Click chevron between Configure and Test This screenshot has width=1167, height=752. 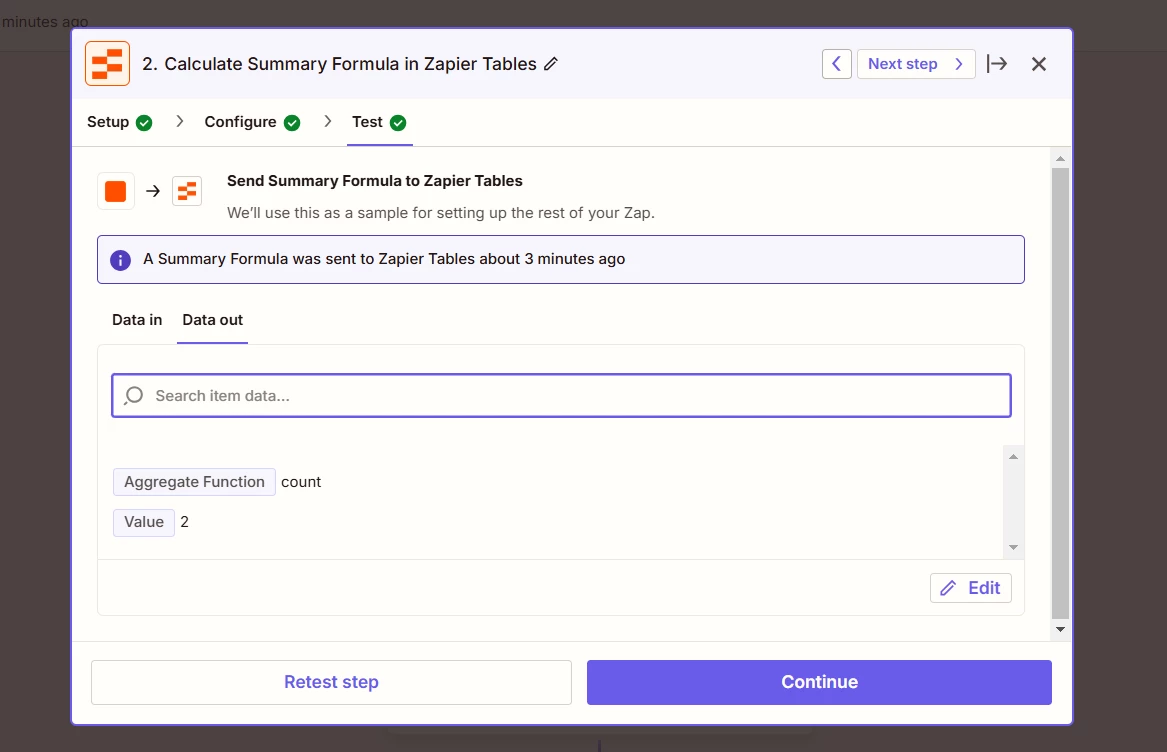327,121
